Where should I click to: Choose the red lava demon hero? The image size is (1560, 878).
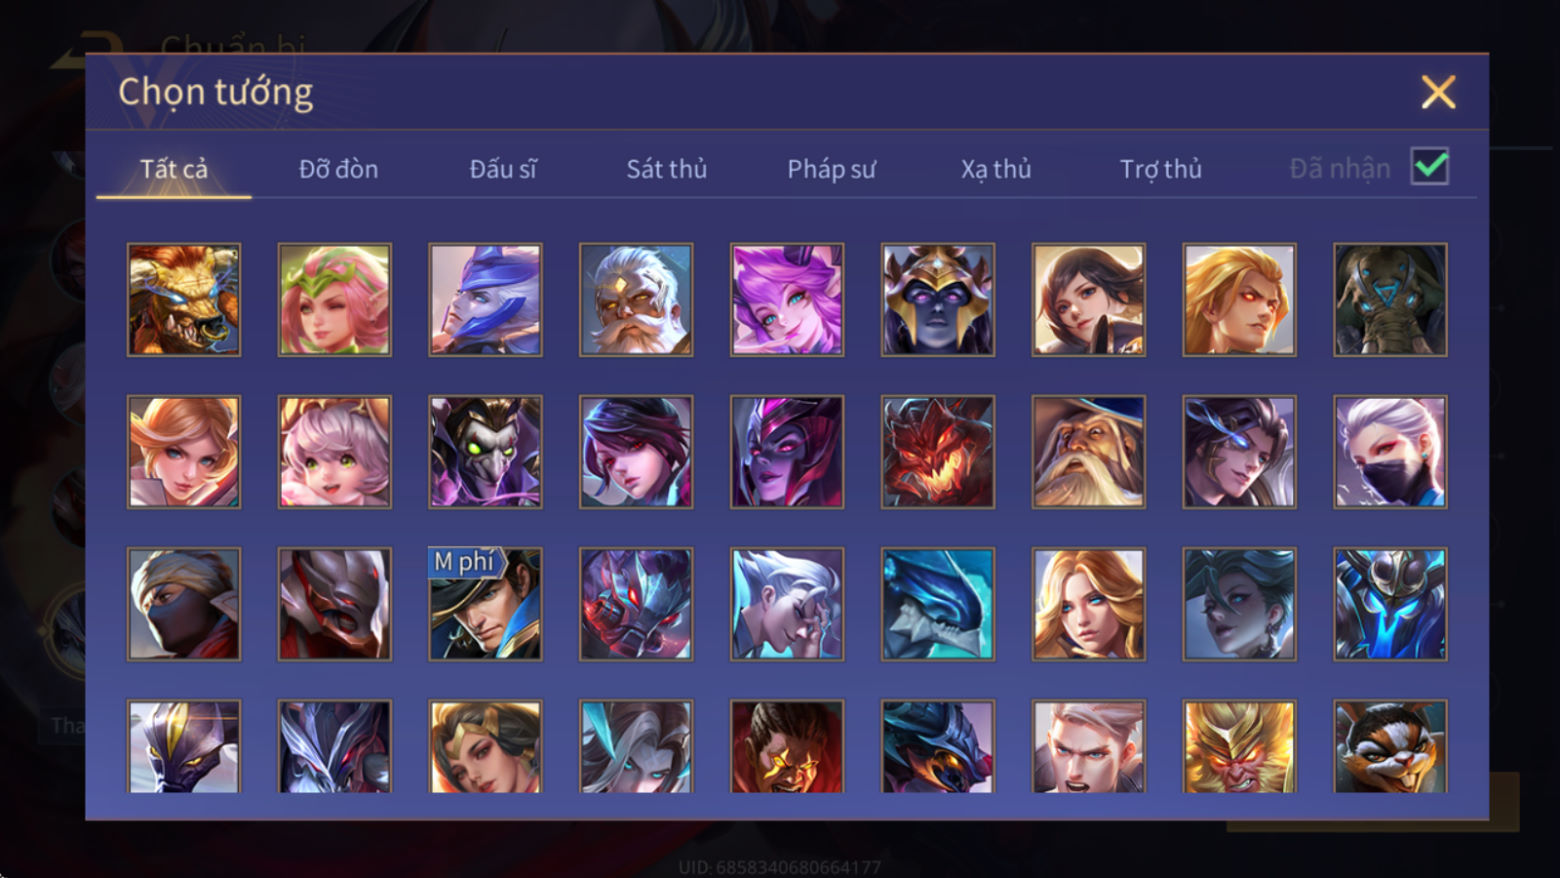point(938,451)
